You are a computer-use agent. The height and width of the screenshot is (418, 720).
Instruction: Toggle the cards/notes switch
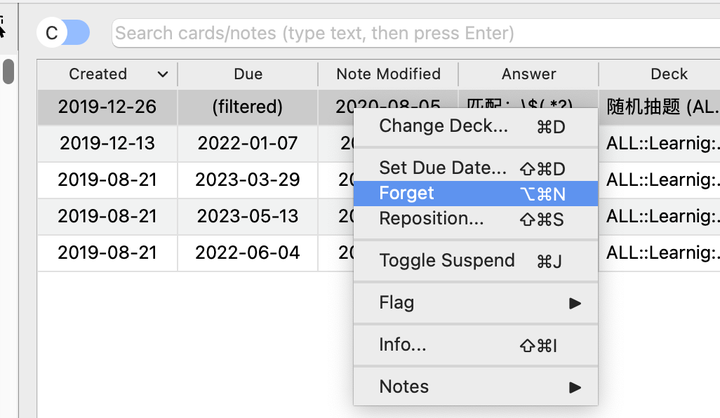pos(63,33)
